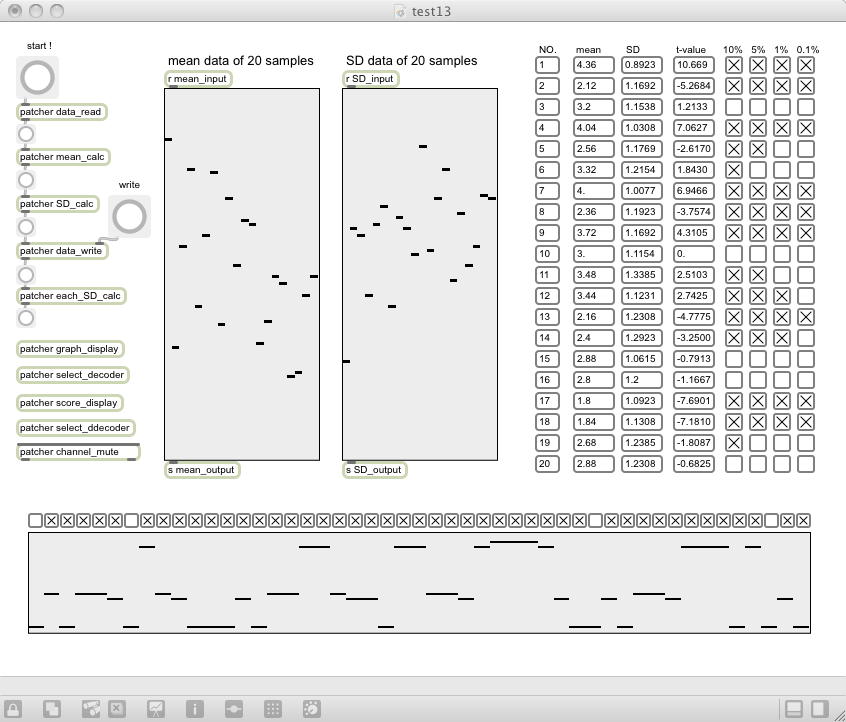846x722 pixels.
Task: Toggle the right sidebar panel icon
Action: click(820, 709)
